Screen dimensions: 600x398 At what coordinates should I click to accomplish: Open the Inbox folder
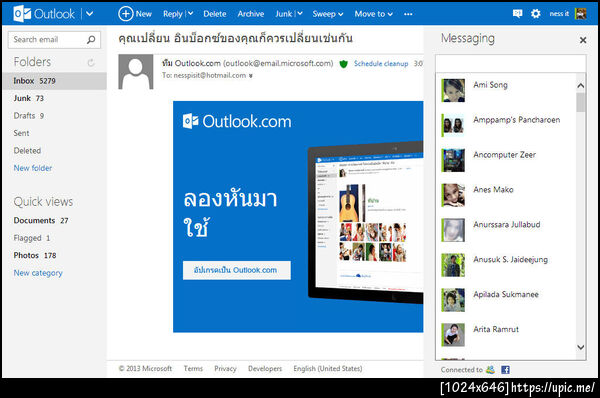tap(54, 81)
